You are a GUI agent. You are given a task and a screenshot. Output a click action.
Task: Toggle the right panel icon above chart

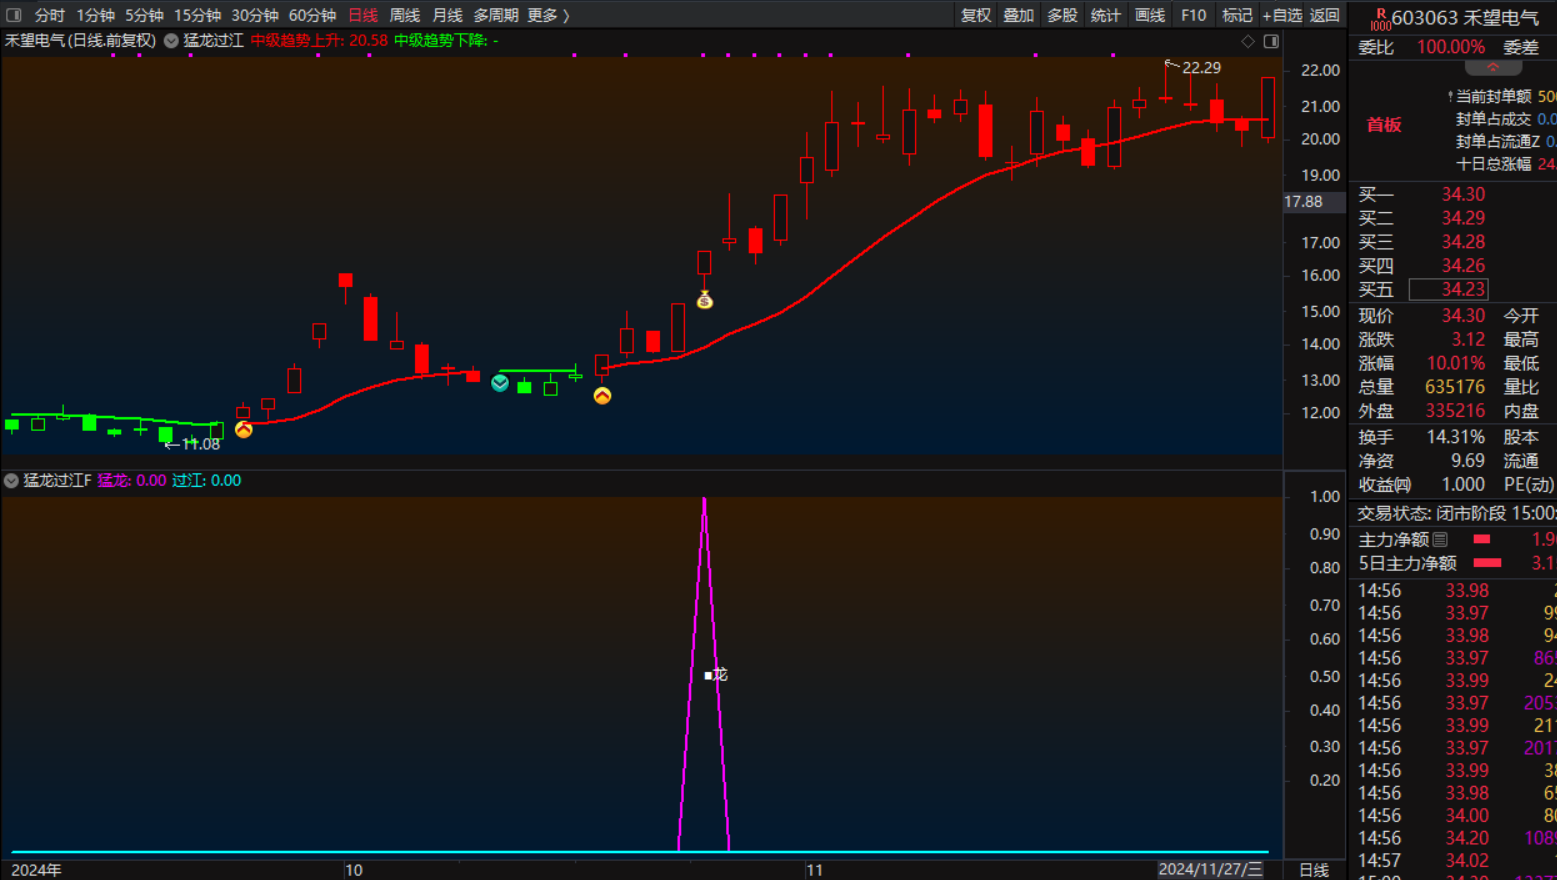1271,41
